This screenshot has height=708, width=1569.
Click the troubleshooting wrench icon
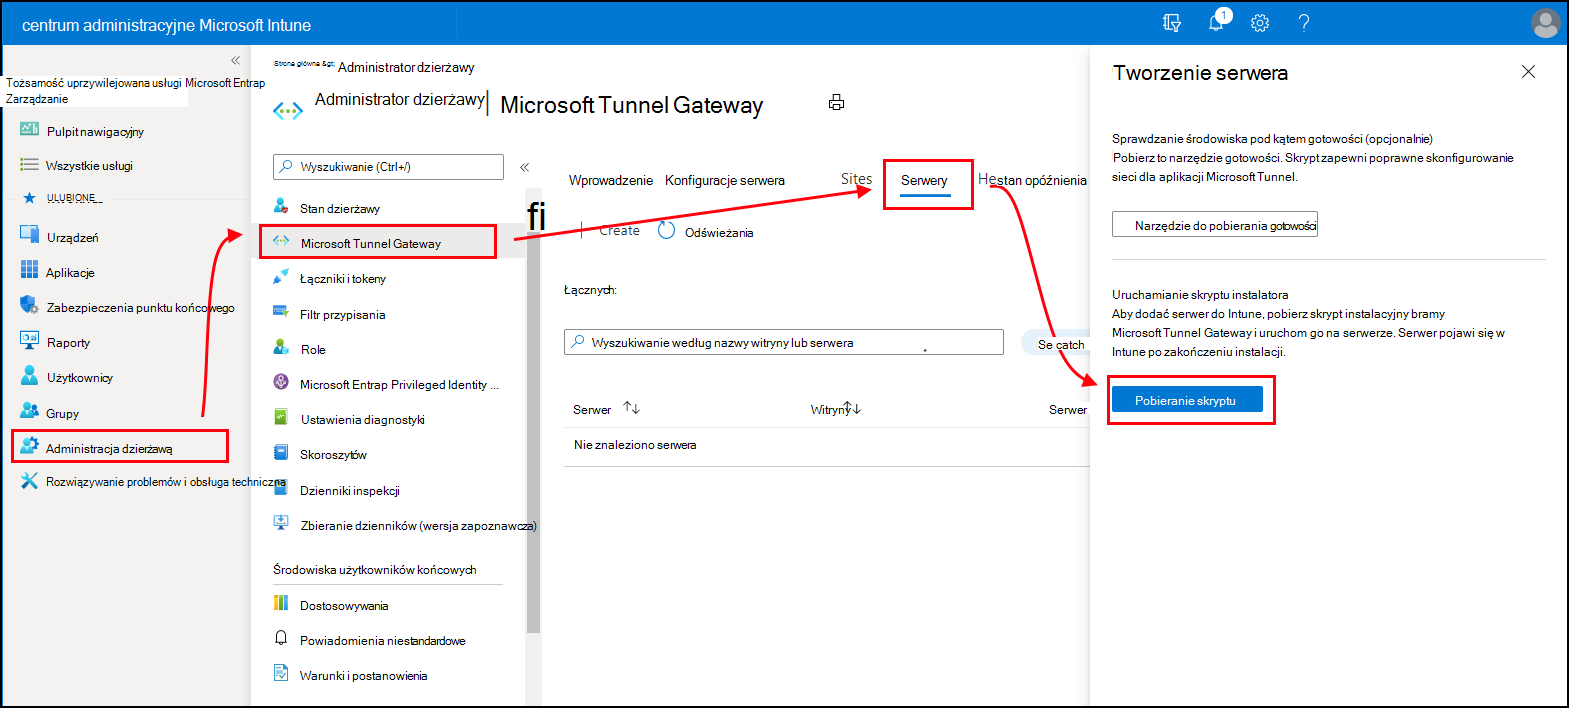pyautogui.click(x=29, y=481)
